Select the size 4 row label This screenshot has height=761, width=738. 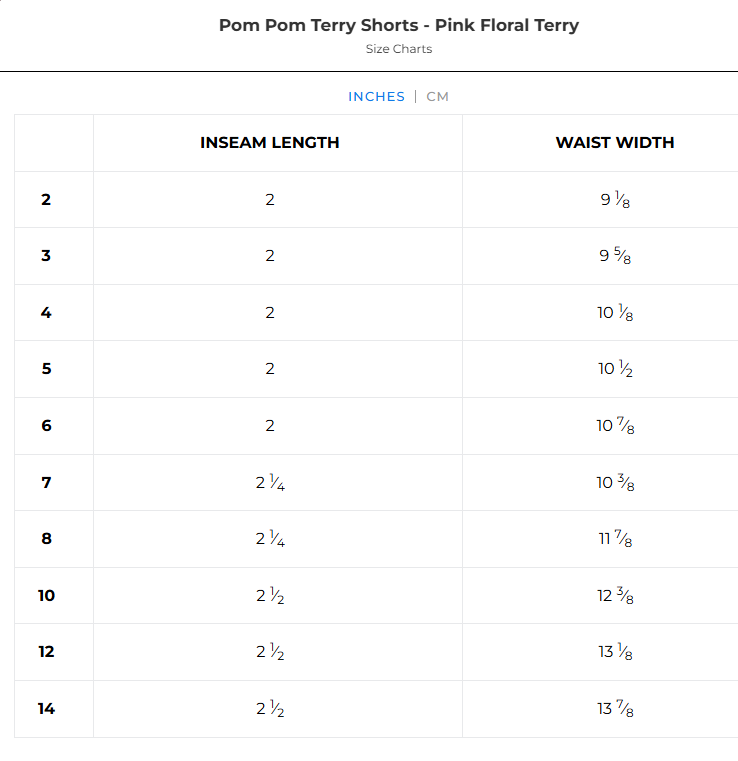coord(46,313)
